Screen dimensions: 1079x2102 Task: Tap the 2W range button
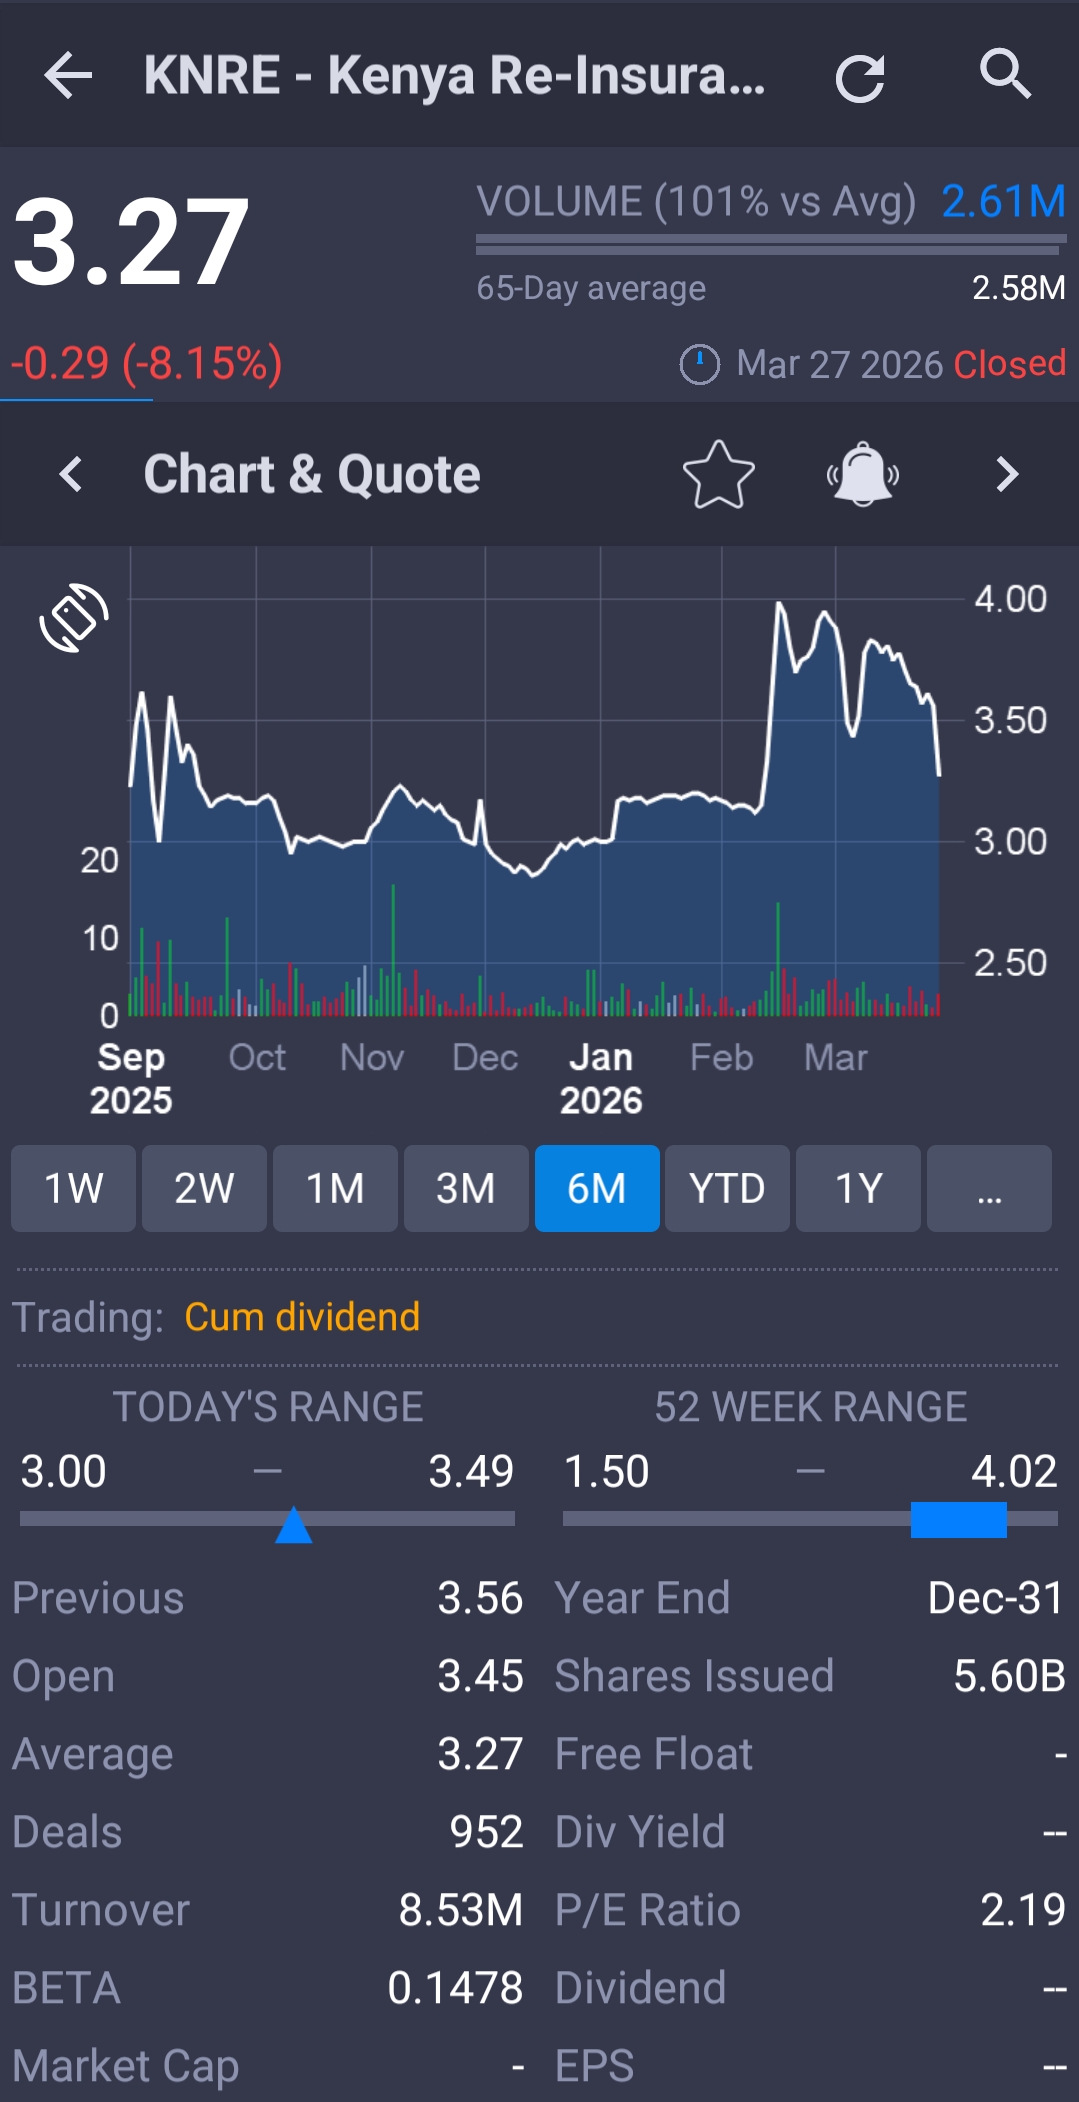(x=204, y=1188)
